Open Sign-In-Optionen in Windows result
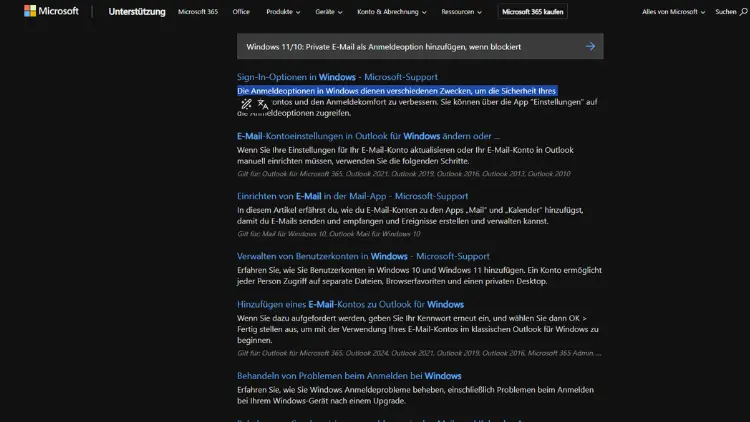The image size is (750, 422). coord(337,77)
